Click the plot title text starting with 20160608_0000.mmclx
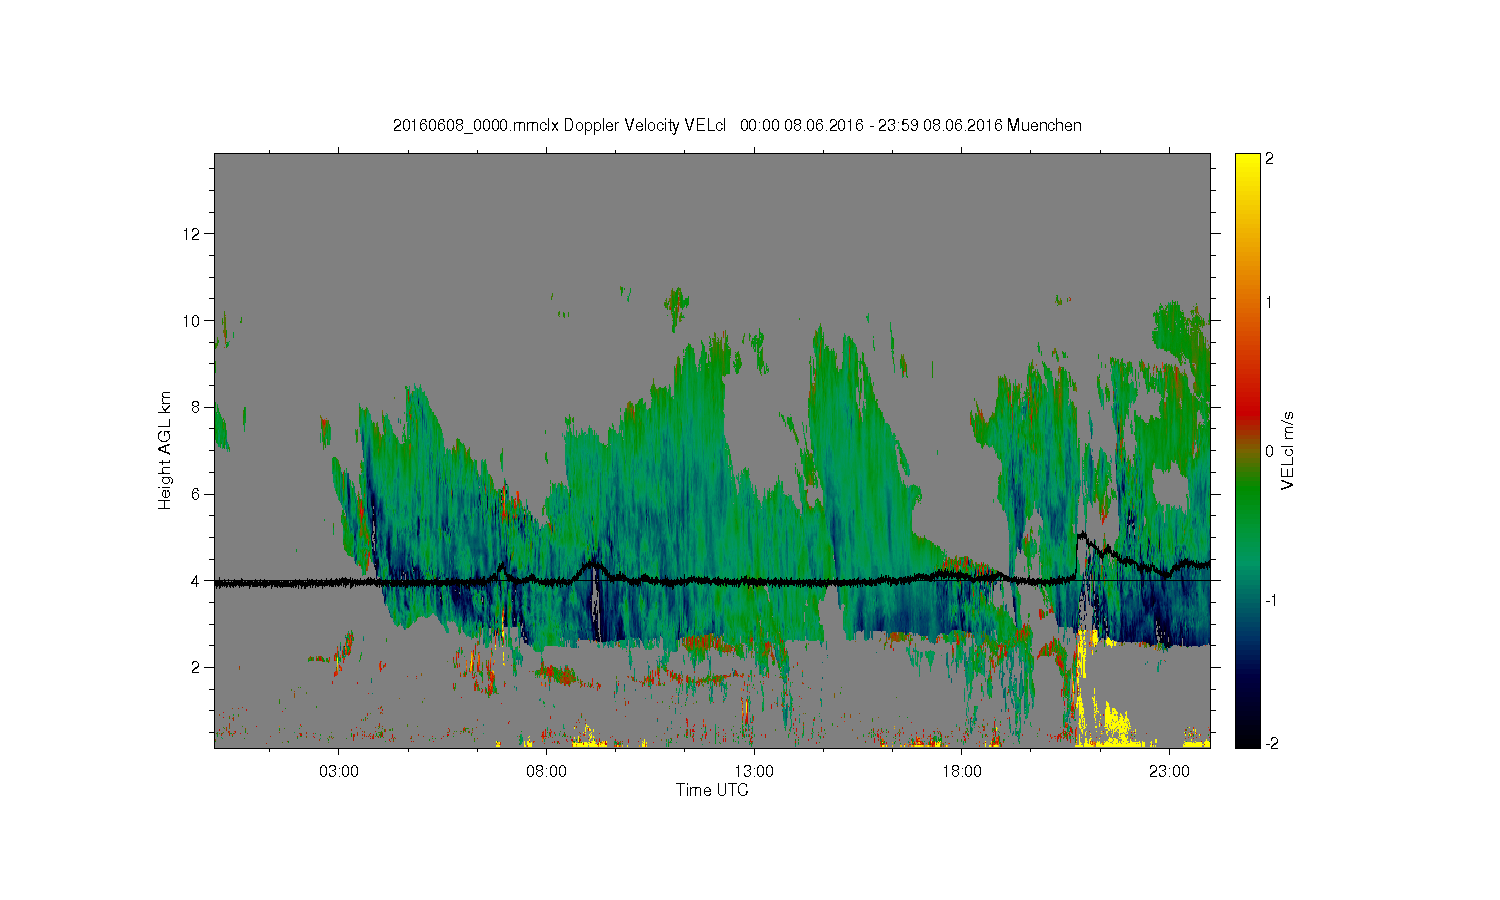The height and width of the screenshot is (900, 1500). point(737,126)
